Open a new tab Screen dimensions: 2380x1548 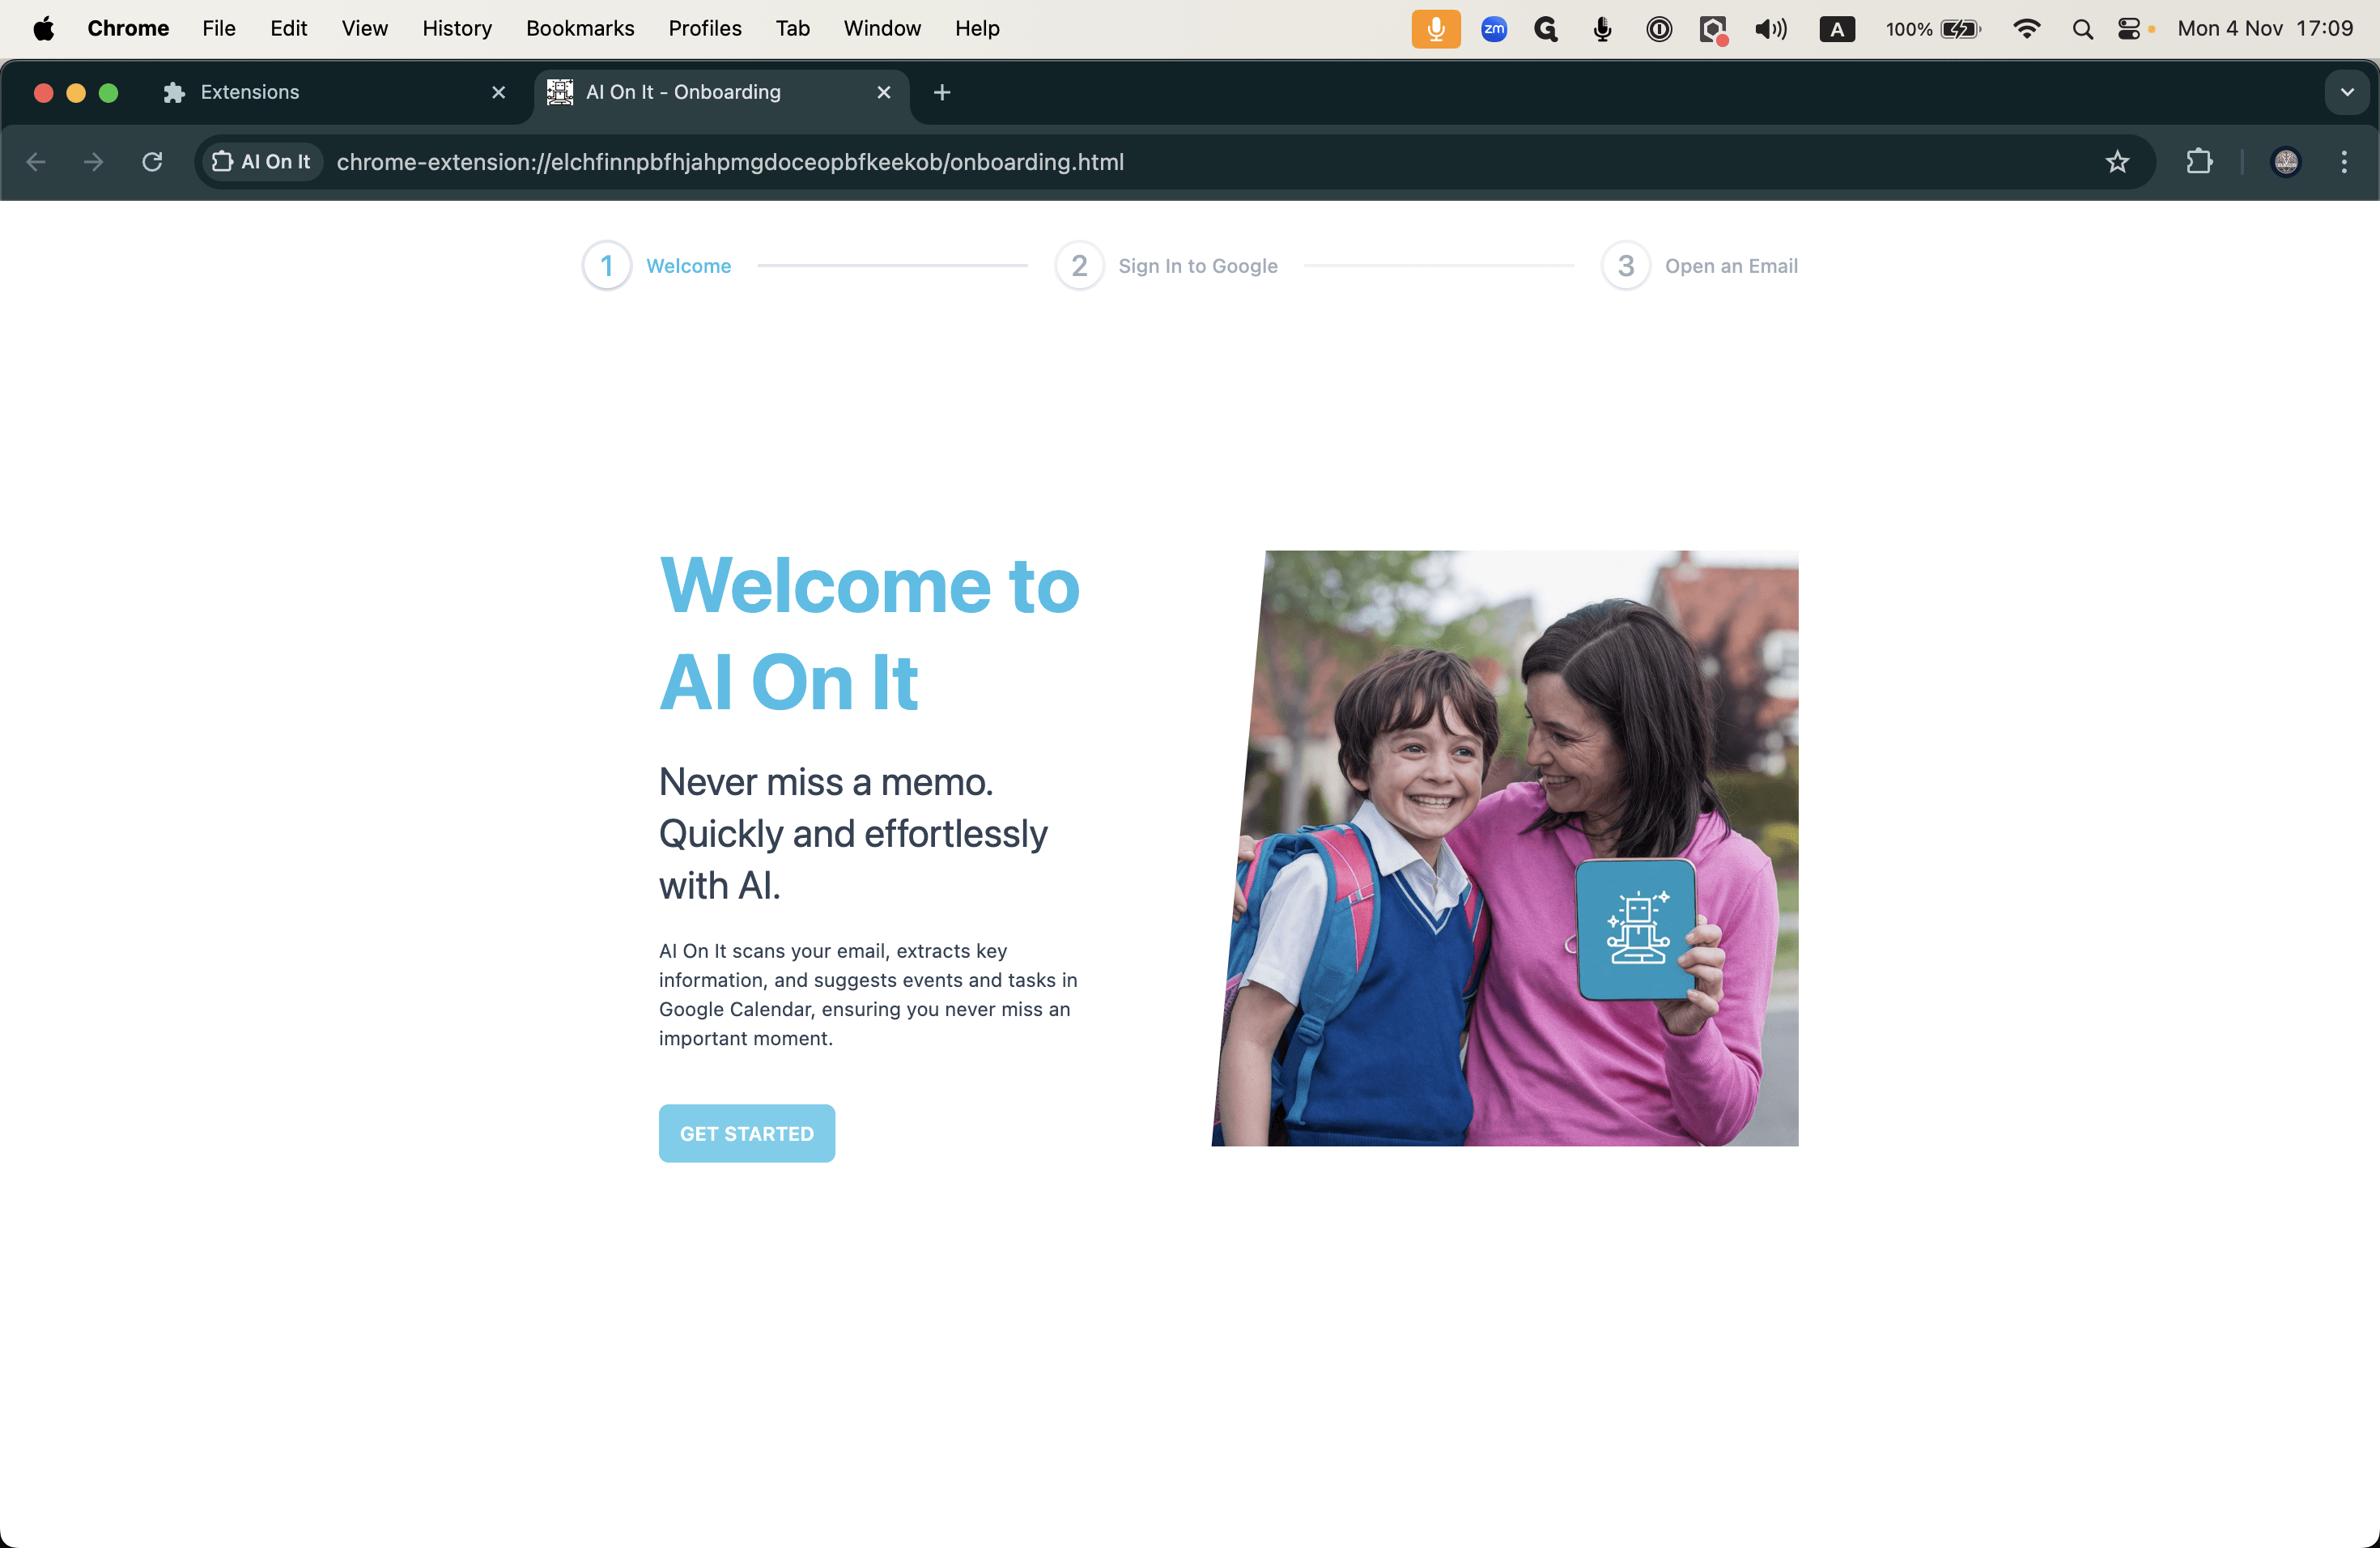942,92
